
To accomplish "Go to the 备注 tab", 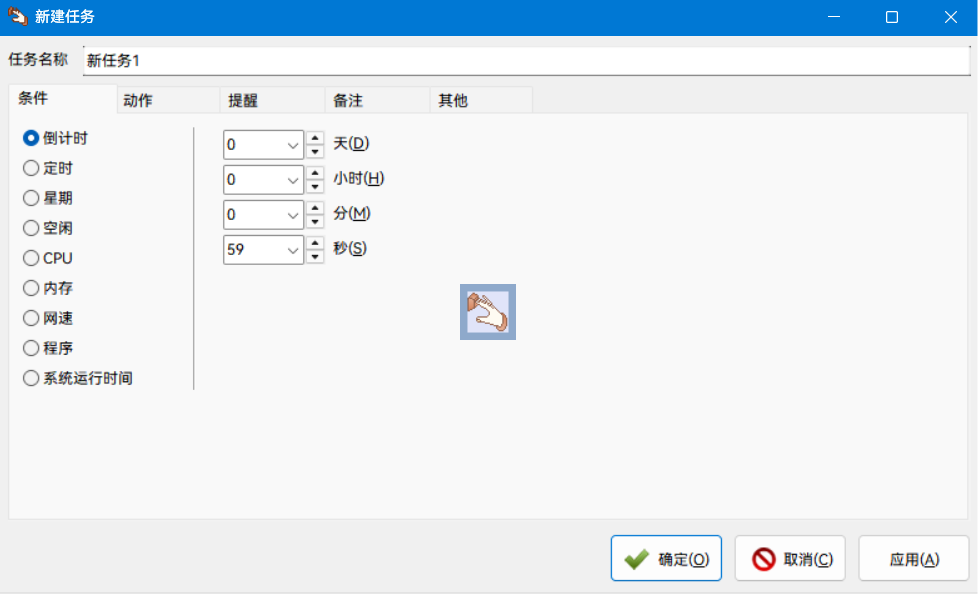I will [376, 100].
